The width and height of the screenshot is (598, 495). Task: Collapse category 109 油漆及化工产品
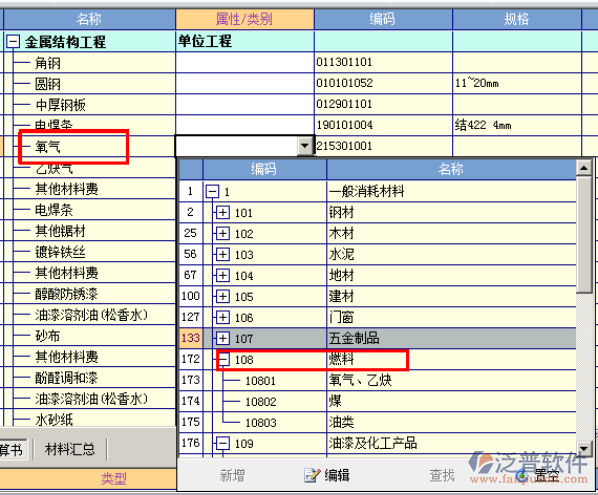(222, 443)
